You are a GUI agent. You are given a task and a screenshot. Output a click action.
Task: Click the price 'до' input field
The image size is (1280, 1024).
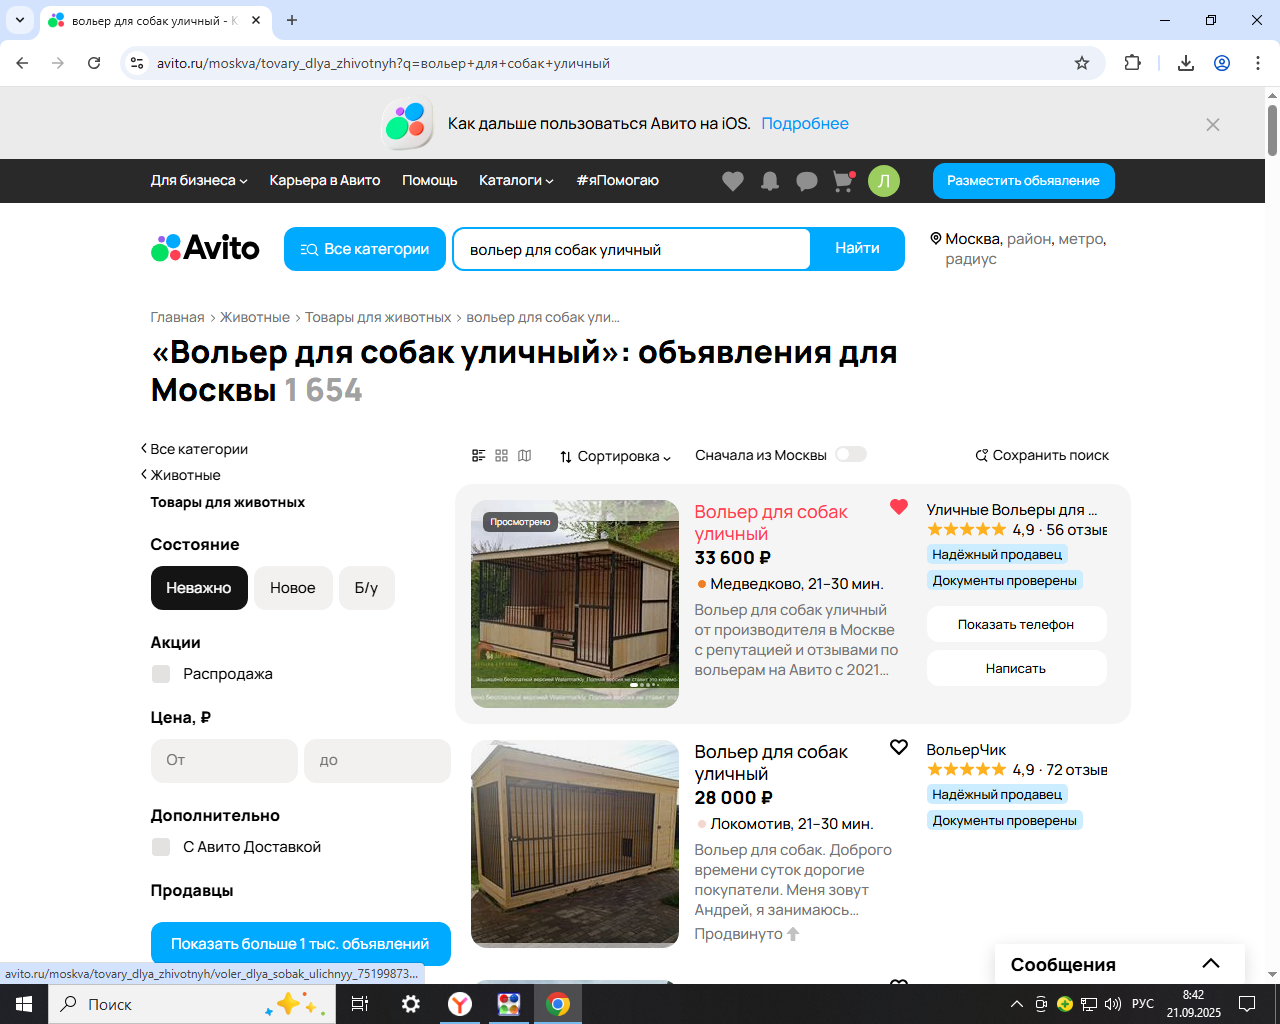tap(378, 761)
